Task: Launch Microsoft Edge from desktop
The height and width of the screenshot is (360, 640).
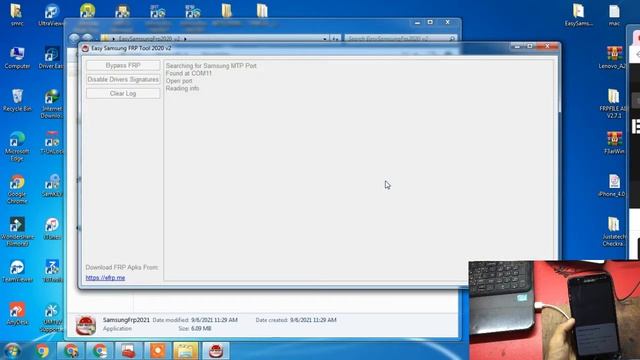Action: pyautogui.click(x=17, y=146)
